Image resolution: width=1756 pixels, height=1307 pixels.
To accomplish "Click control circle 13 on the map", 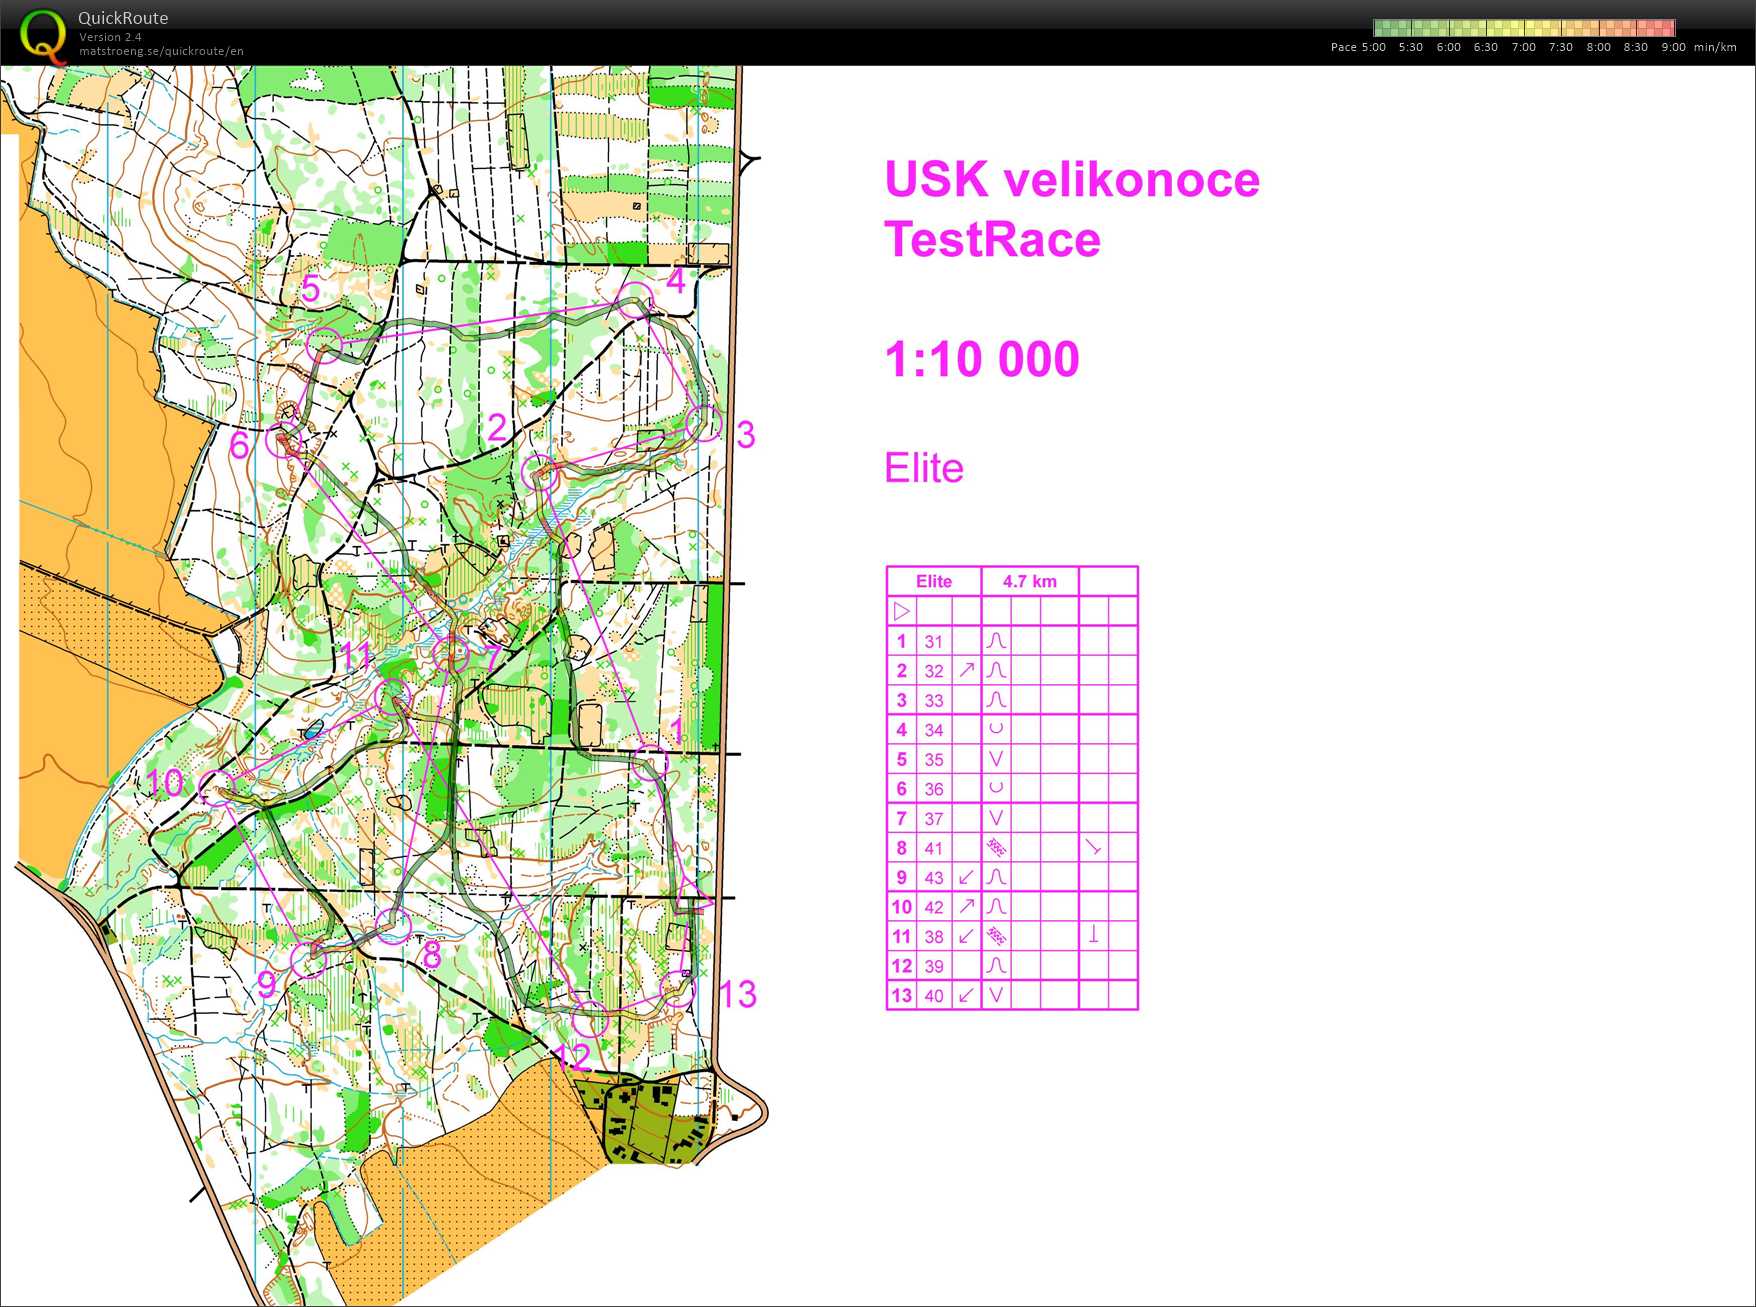I will pyautogui.click(x=677, y=990).
